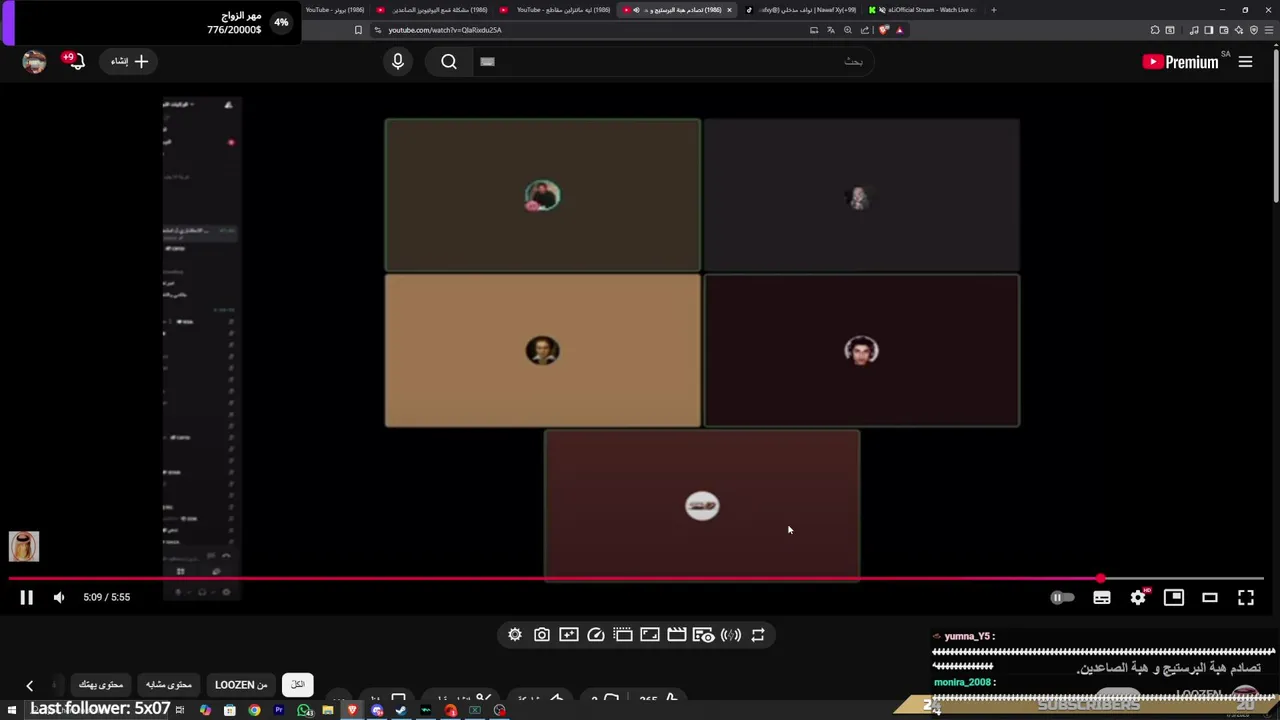Run search with the magnifier button
Image resolution: width=1280 pixels, height=720 pixels.
[449, 62]
